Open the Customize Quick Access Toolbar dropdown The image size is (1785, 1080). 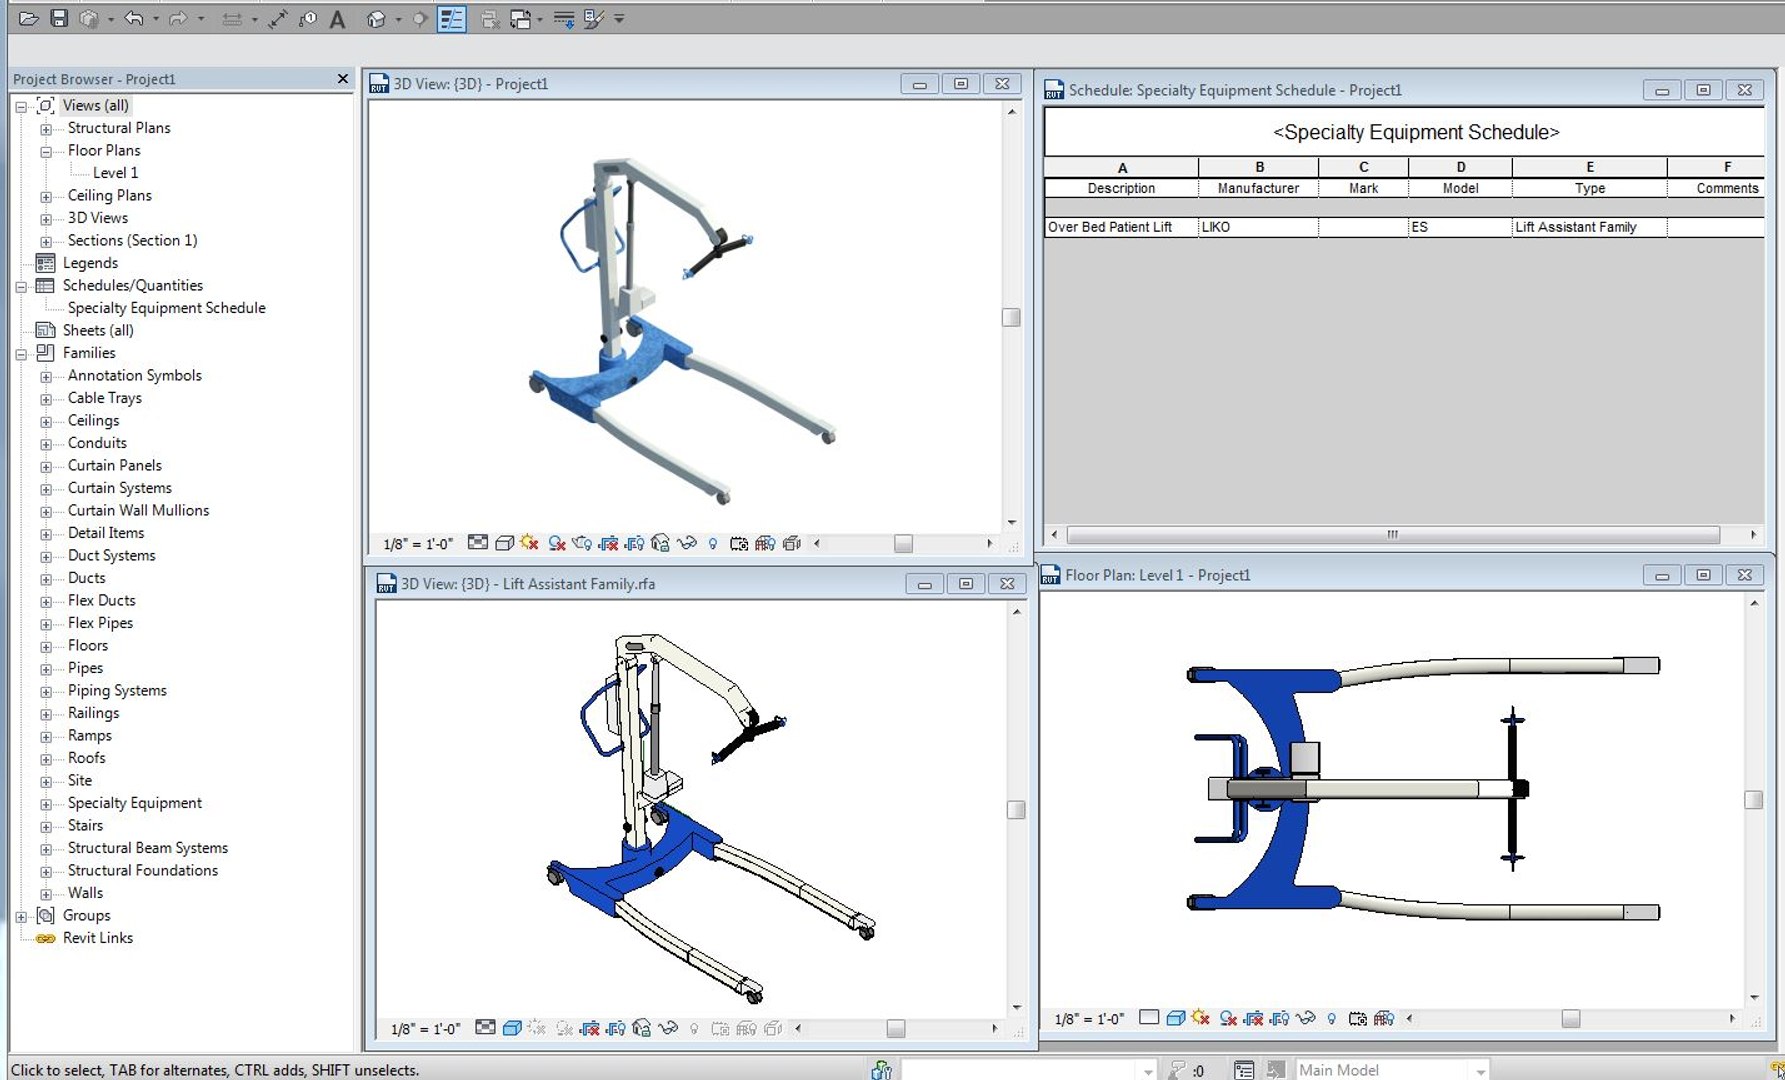click(x=620, y=18)
